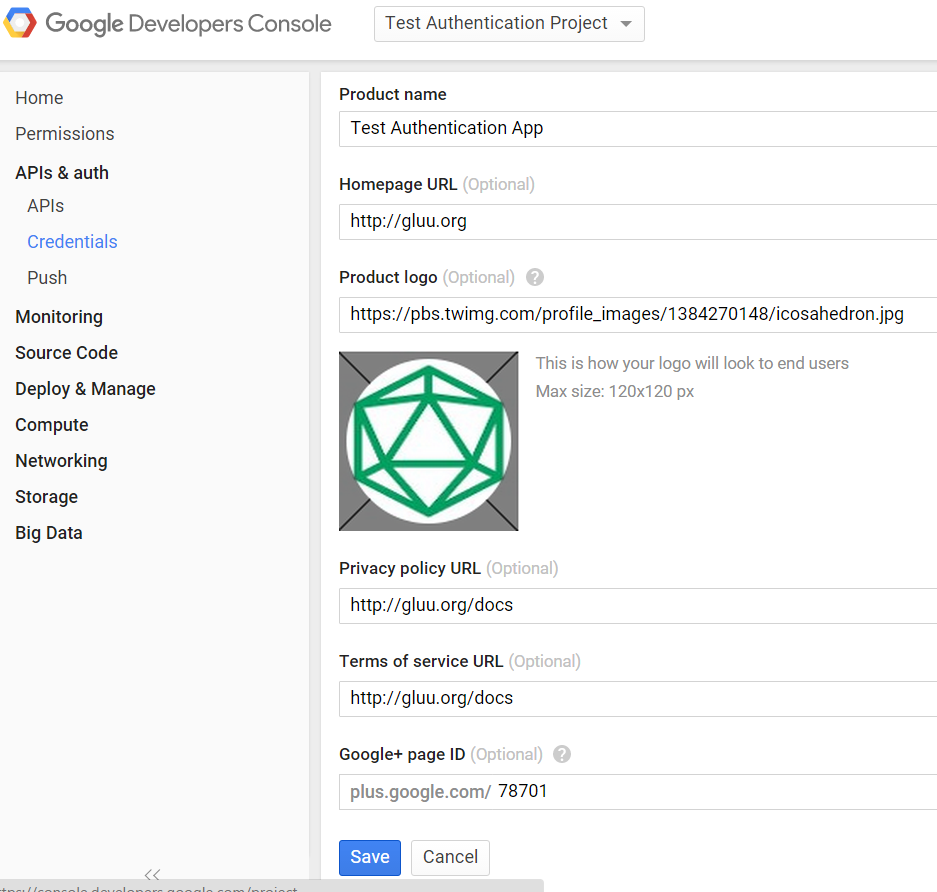937x892 pixels.
Task: Expand the Monitoring section
Action: tap(59, 317)
